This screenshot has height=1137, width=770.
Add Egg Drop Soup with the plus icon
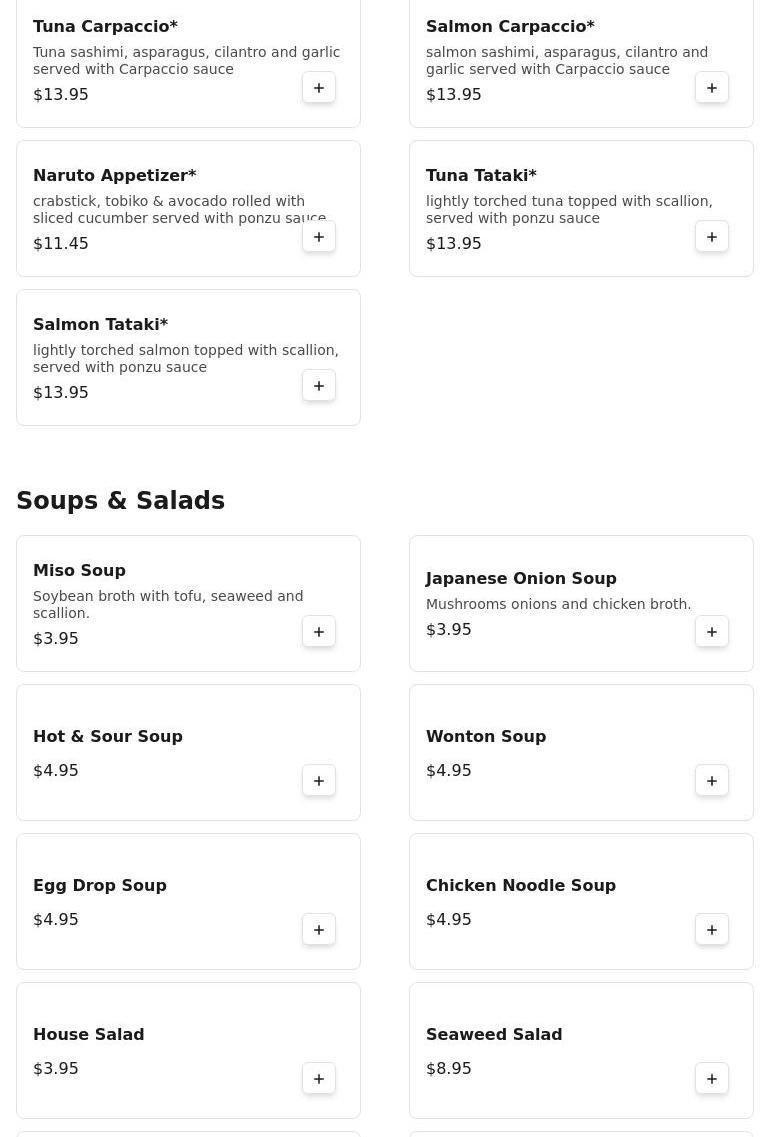tap(319, 930)
